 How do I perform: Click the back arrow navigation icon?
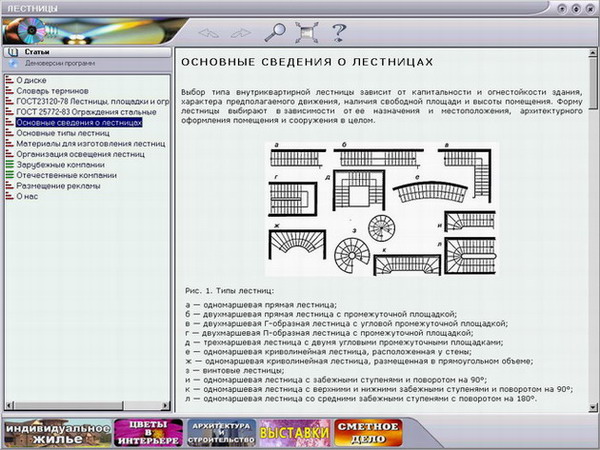coord(209,33)
